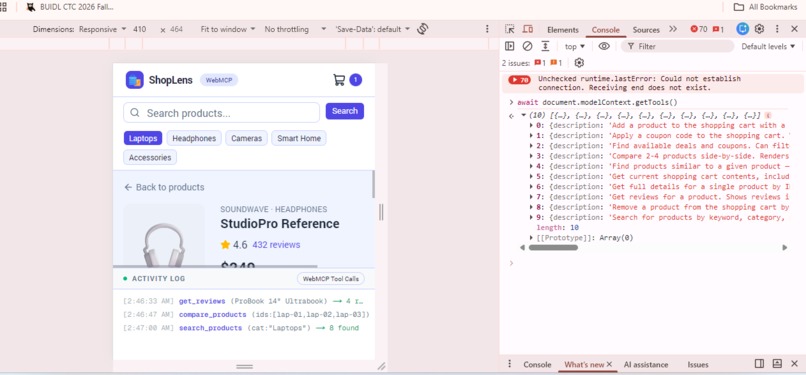Click the console history expand icon

[545, 46]
